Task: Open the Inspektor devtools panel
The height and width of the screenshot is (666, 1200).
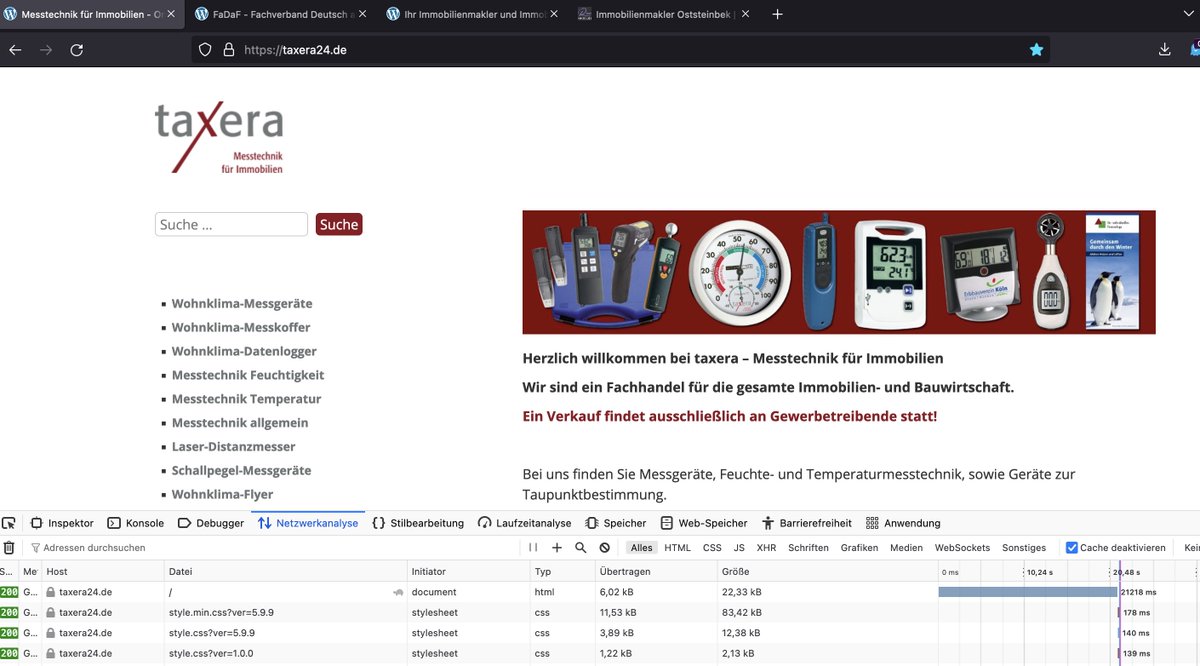Action: point(62,523)
